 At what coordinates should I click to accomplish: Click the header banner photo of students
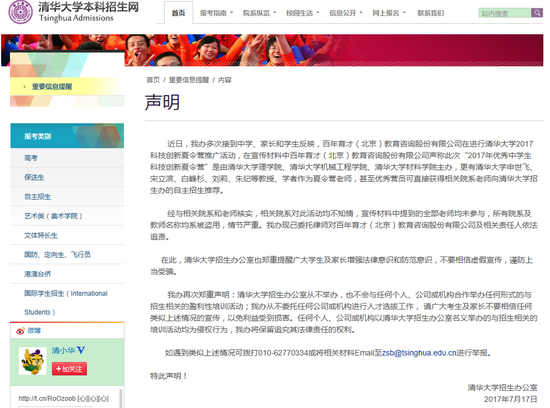(x=272, y=50)
